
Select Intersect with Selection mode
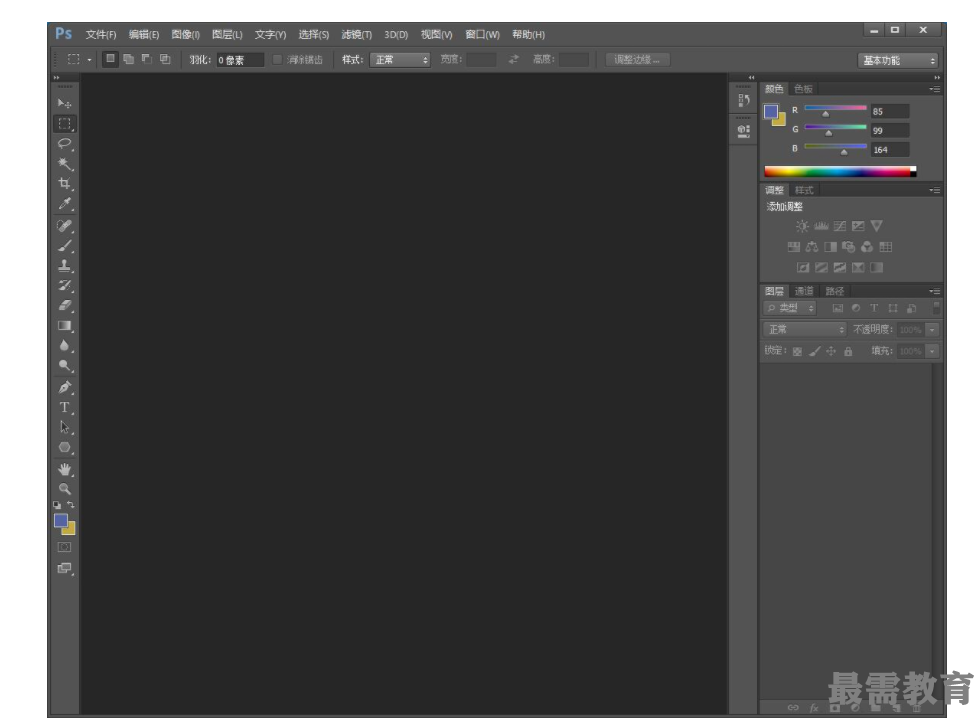(165, 59)
